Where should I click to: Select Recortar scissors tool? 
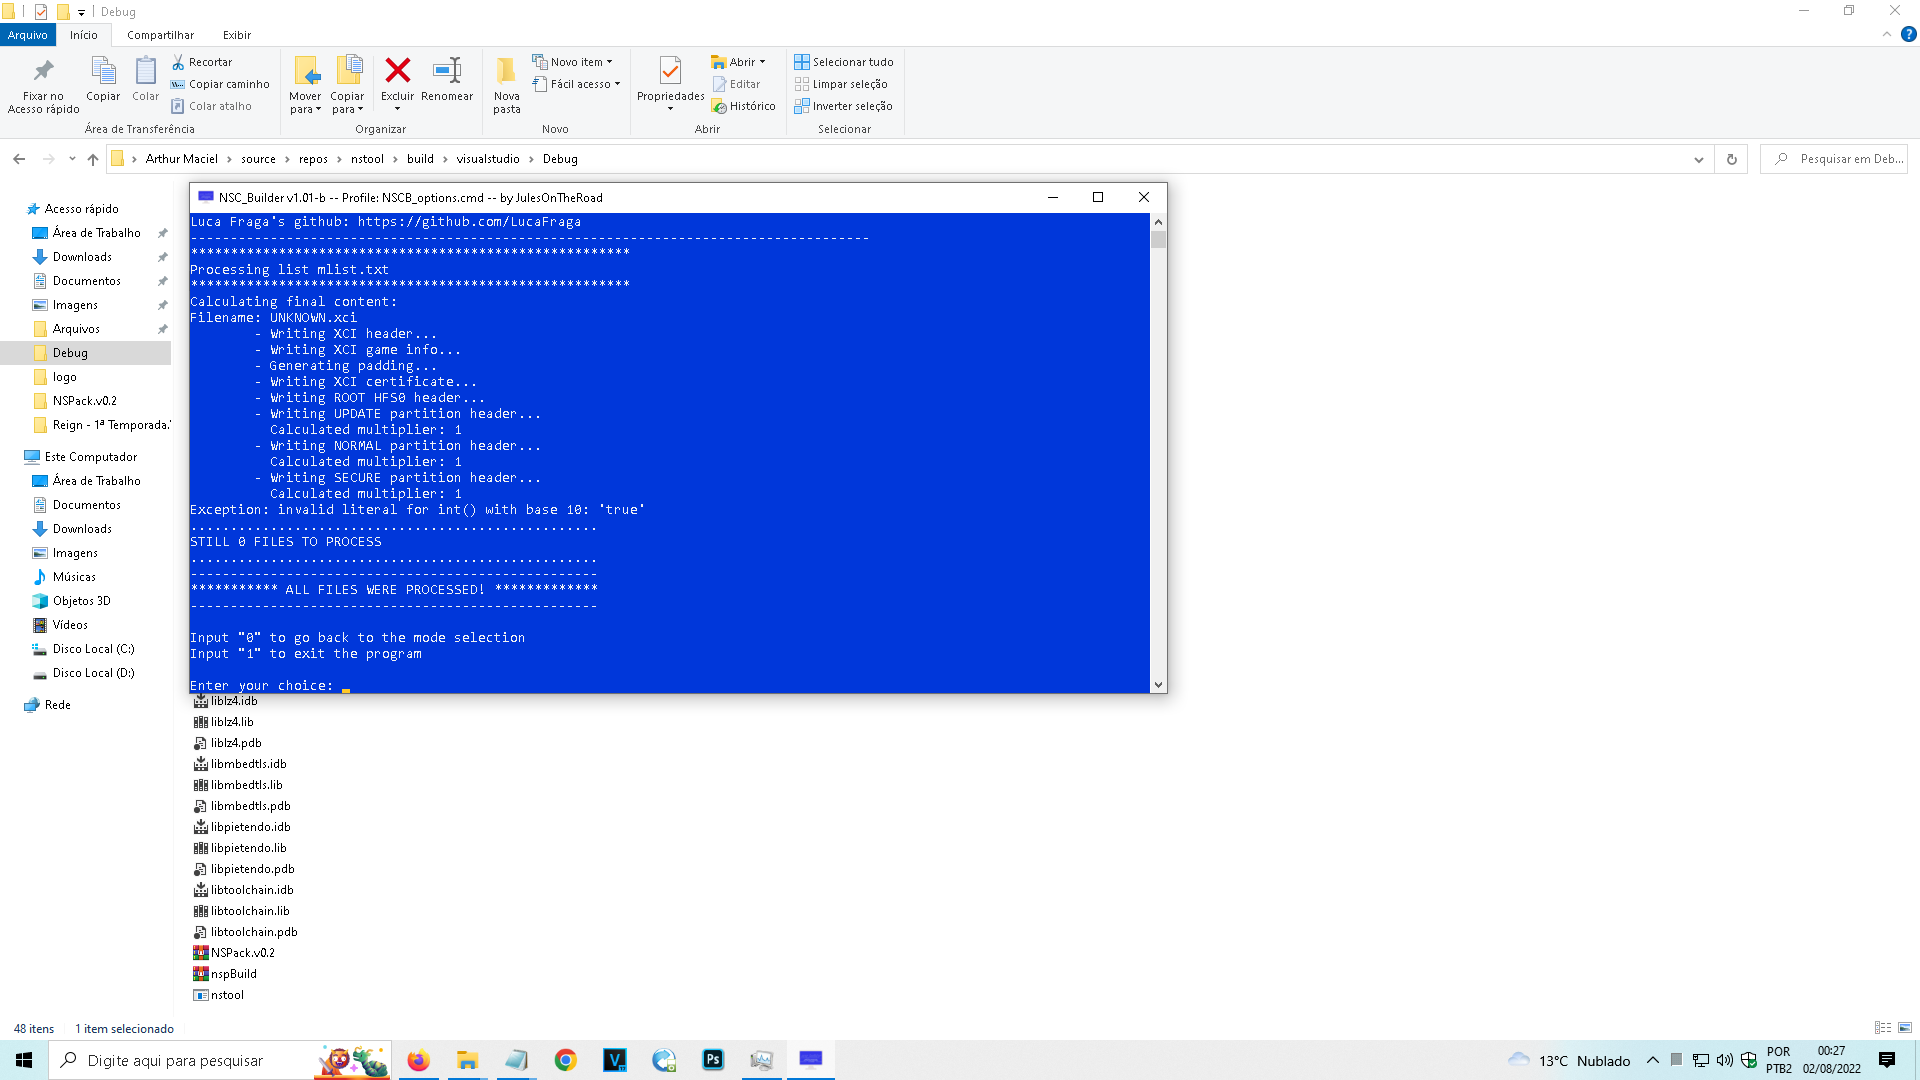click(201, 62)
